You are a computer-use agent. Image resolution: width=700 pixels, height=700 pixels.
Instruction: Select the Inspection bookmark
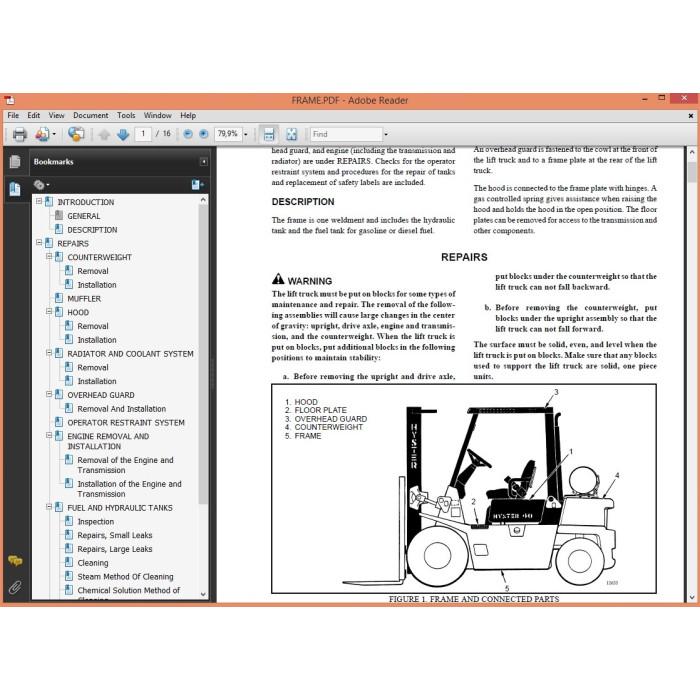coord(96,522)
